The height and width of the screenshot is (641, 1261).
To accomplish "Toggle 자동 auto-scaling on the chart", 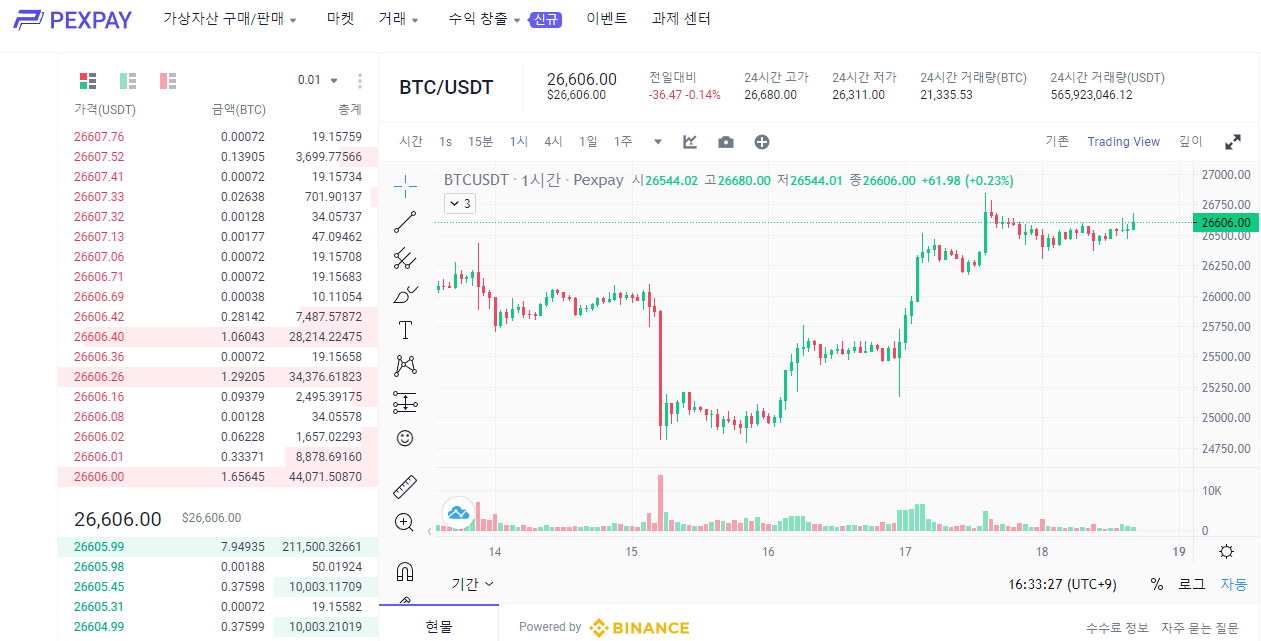I will coord(1235,583).
